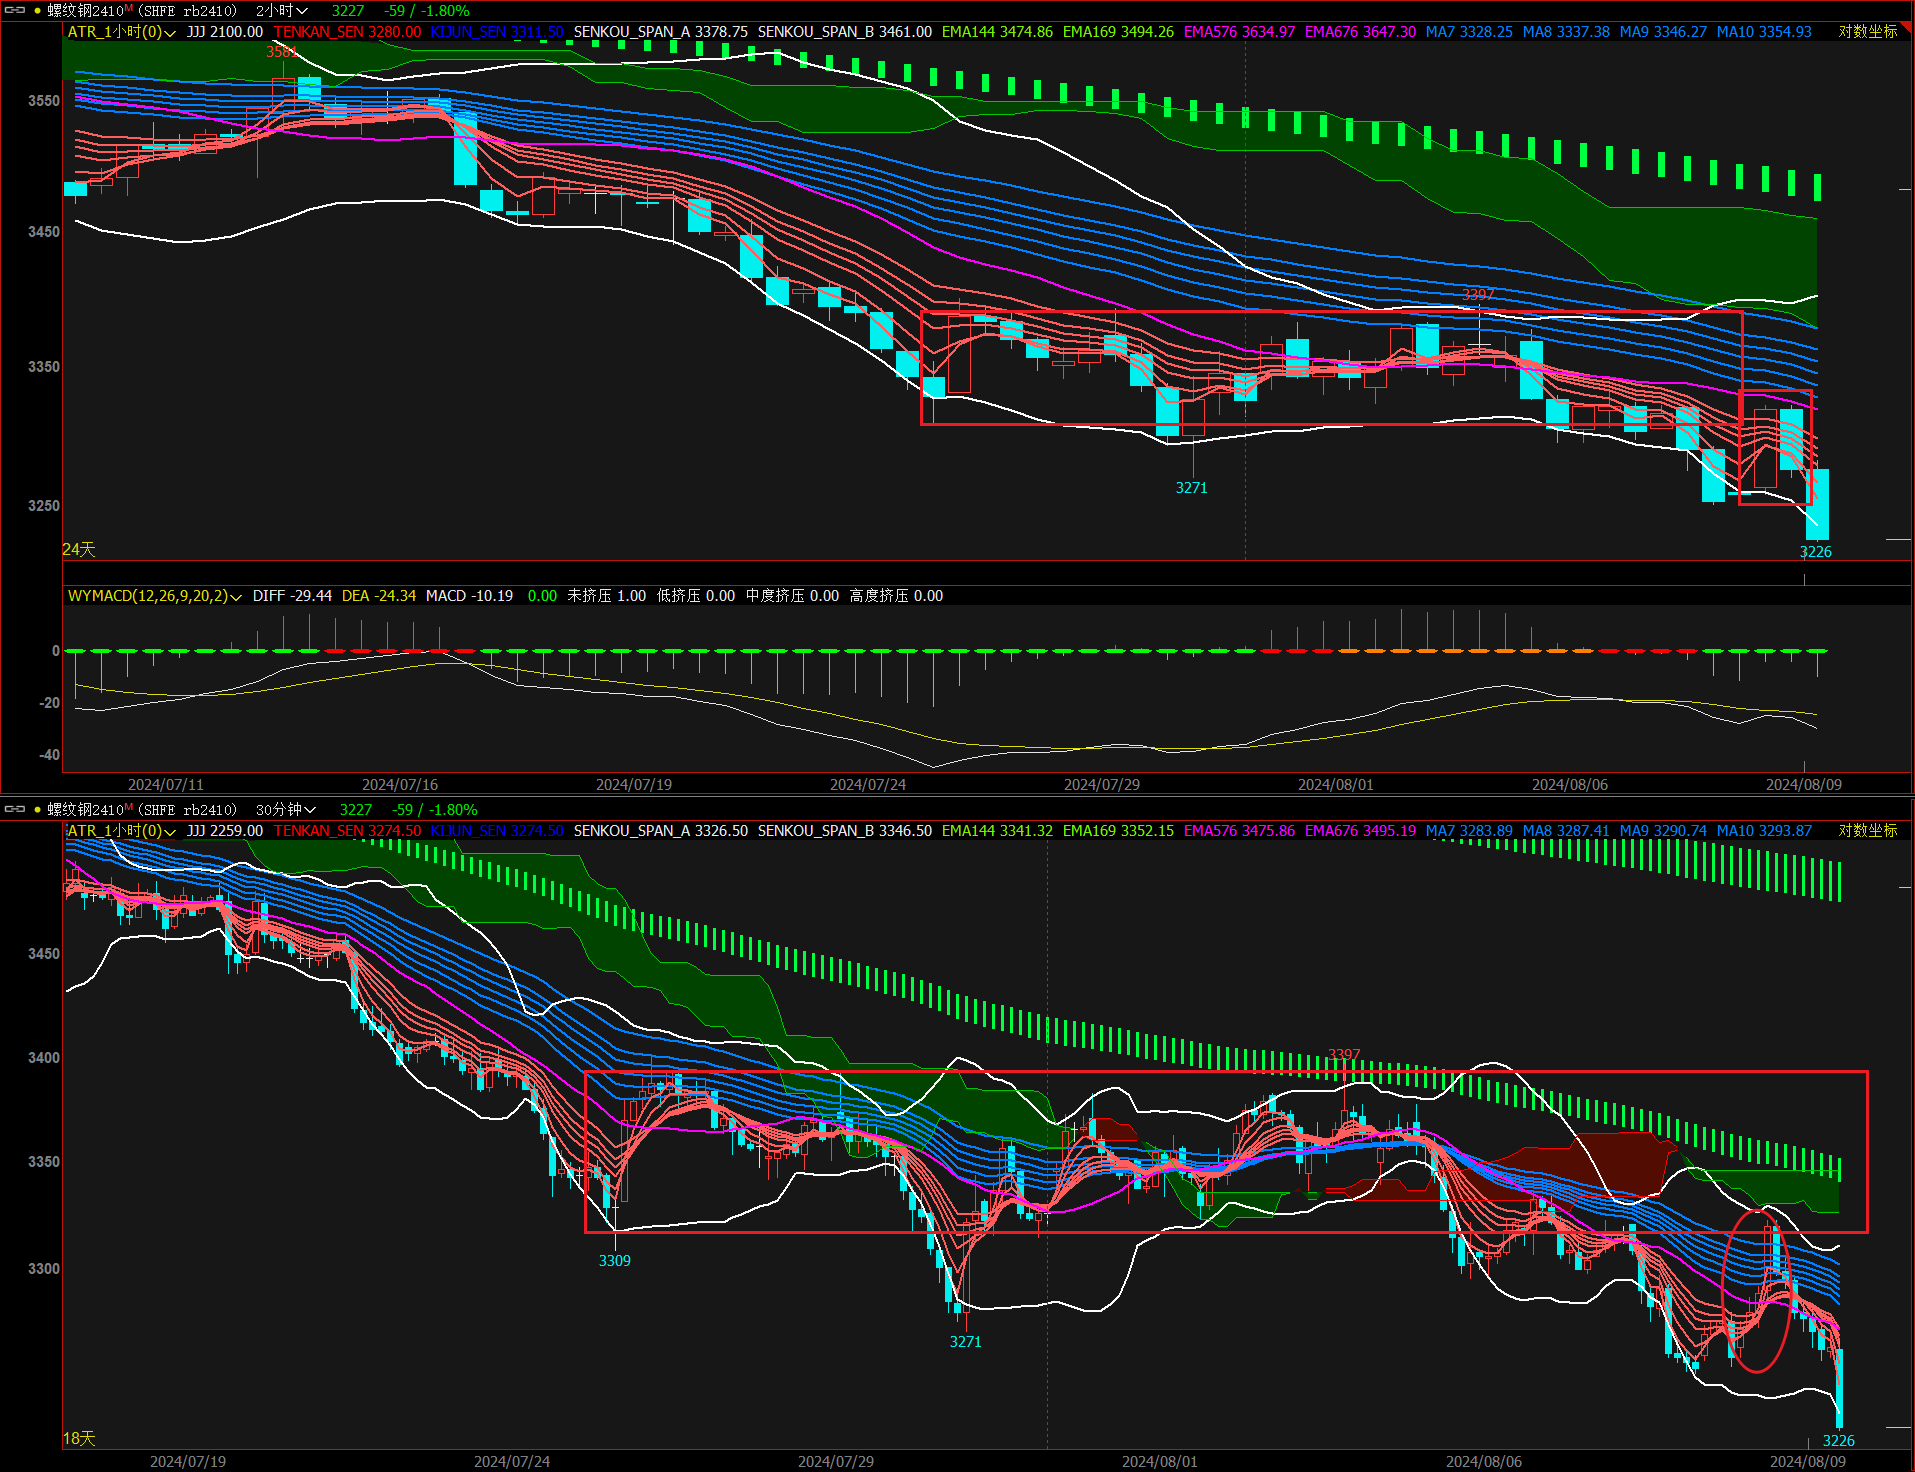Expand the WYMACD(12,26,9,20,2) indicator dropdown
This screenshot has width=1915, height=1472.
[154, 596]
